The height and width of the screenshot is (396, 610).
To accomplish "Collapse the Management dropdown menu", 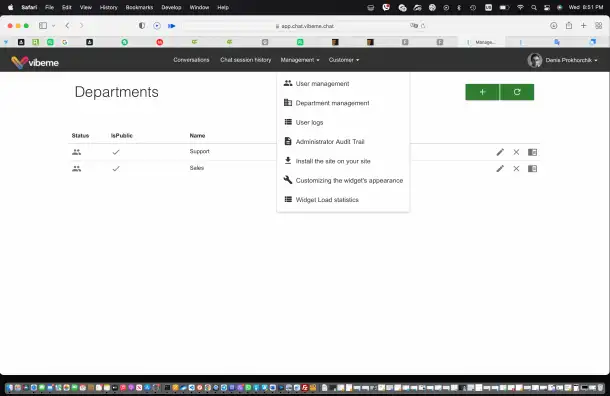I will (300, 60).
